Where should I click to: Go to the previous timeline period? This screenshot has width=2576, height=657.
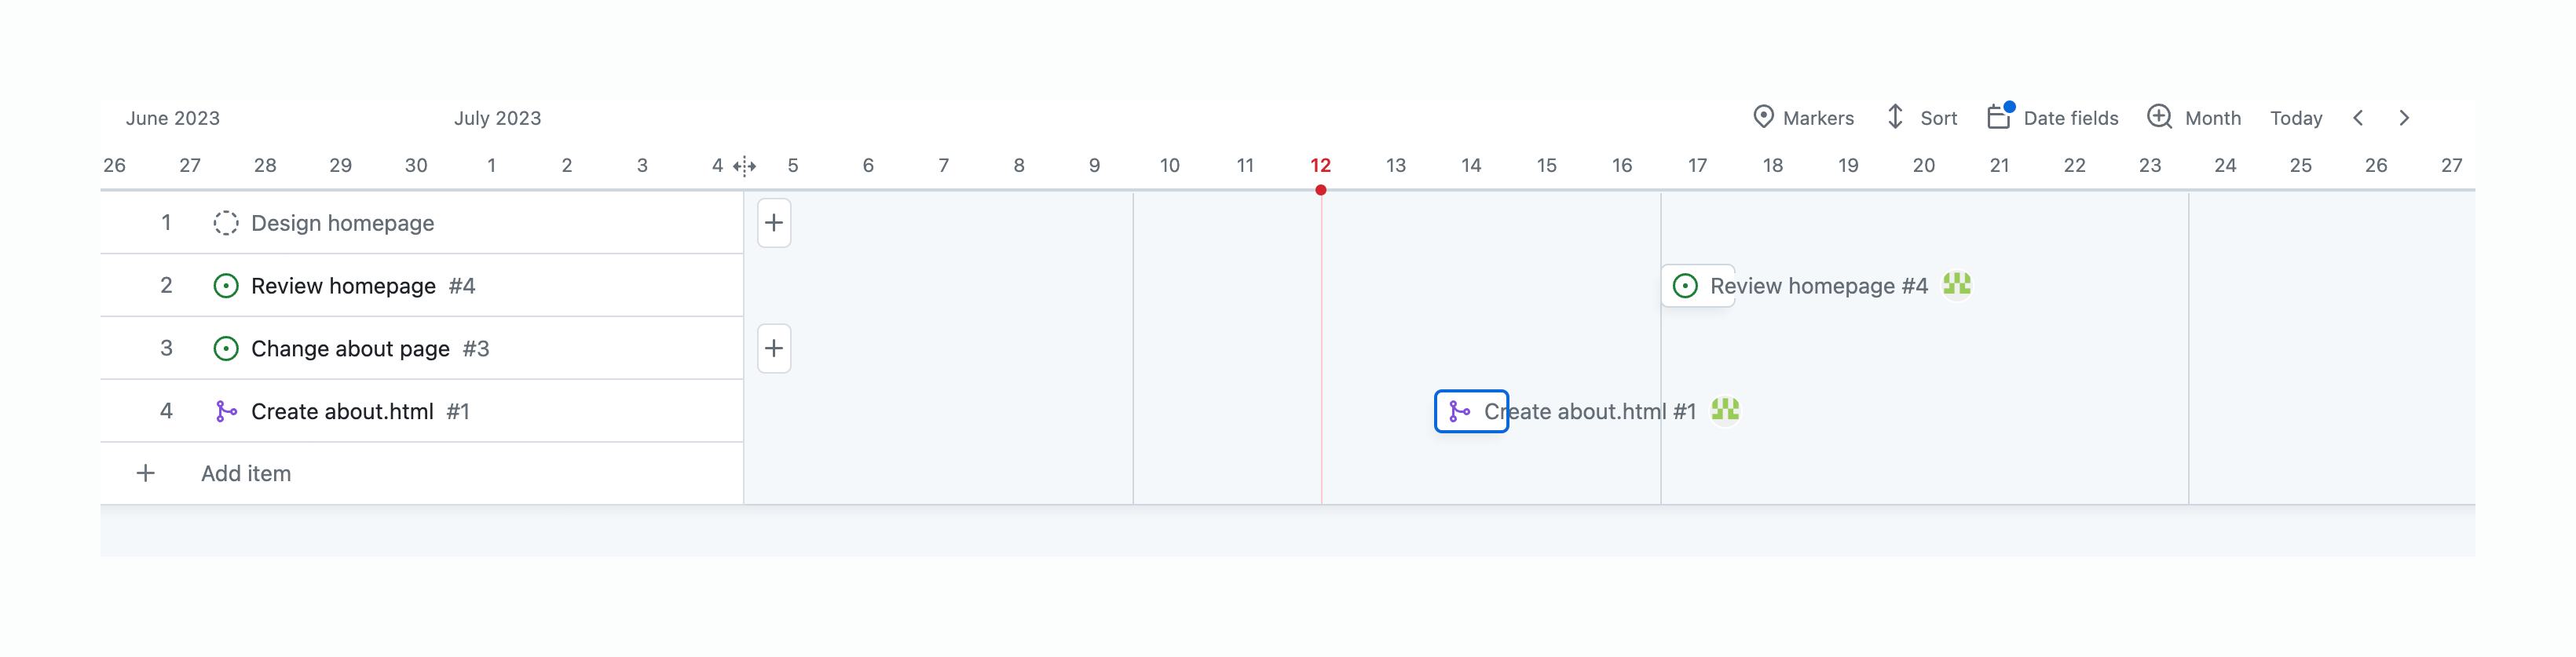2358,118
